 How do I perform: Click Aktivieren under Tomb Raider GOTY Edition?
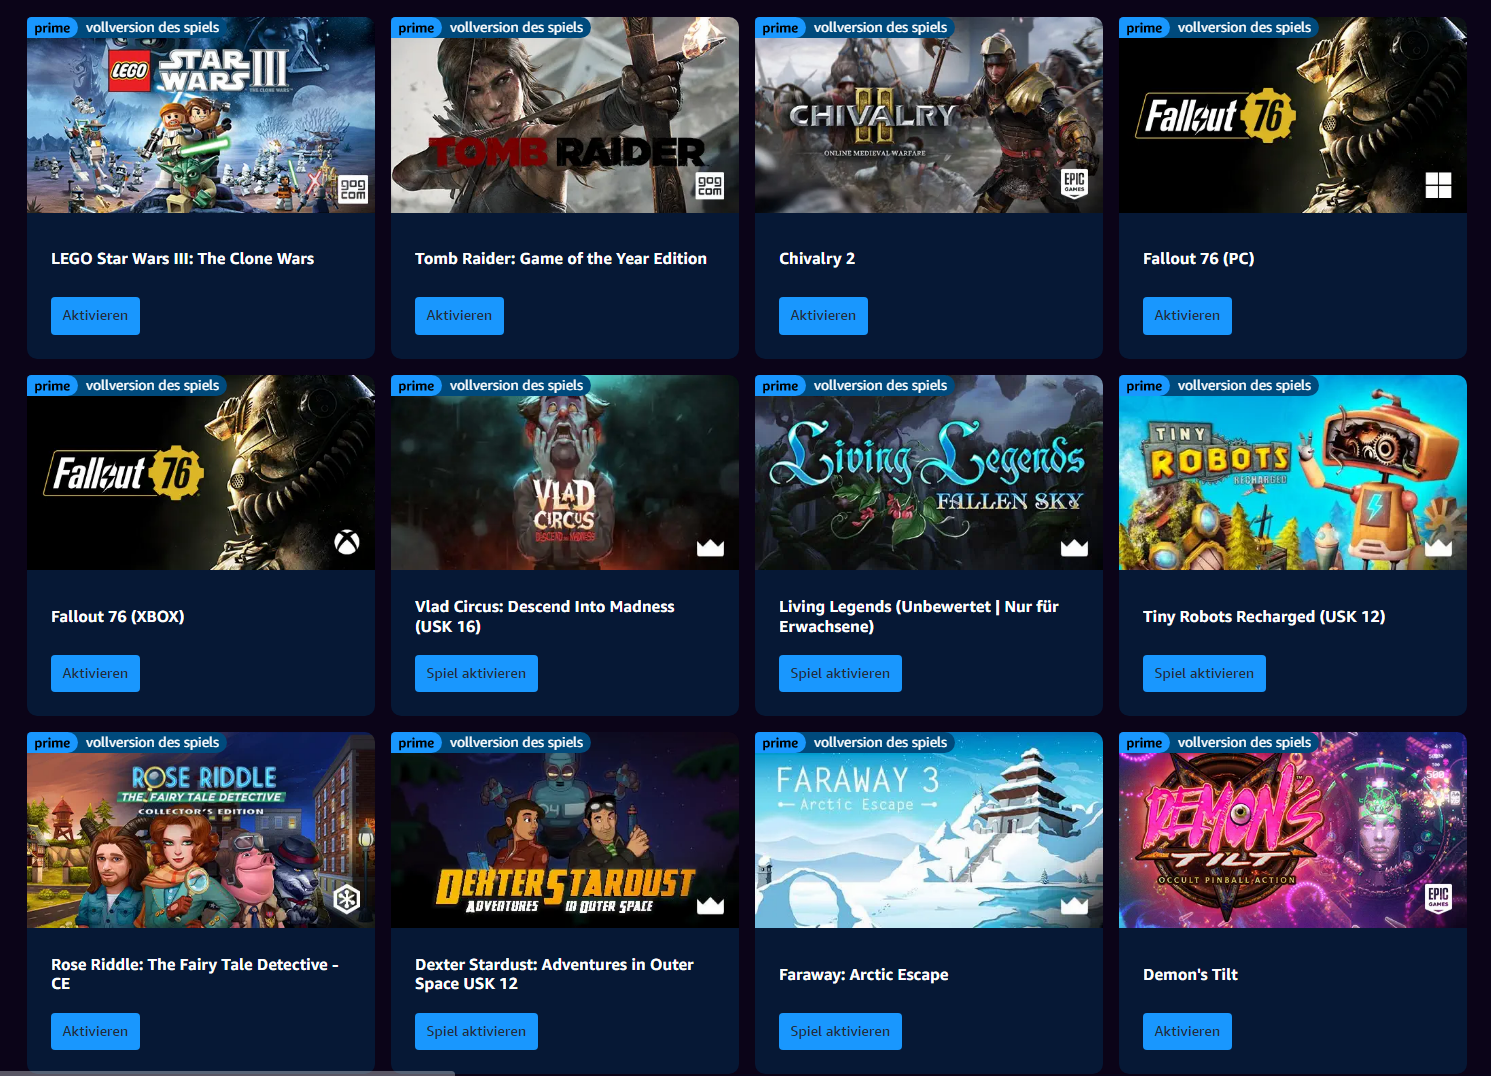point(459,316)
